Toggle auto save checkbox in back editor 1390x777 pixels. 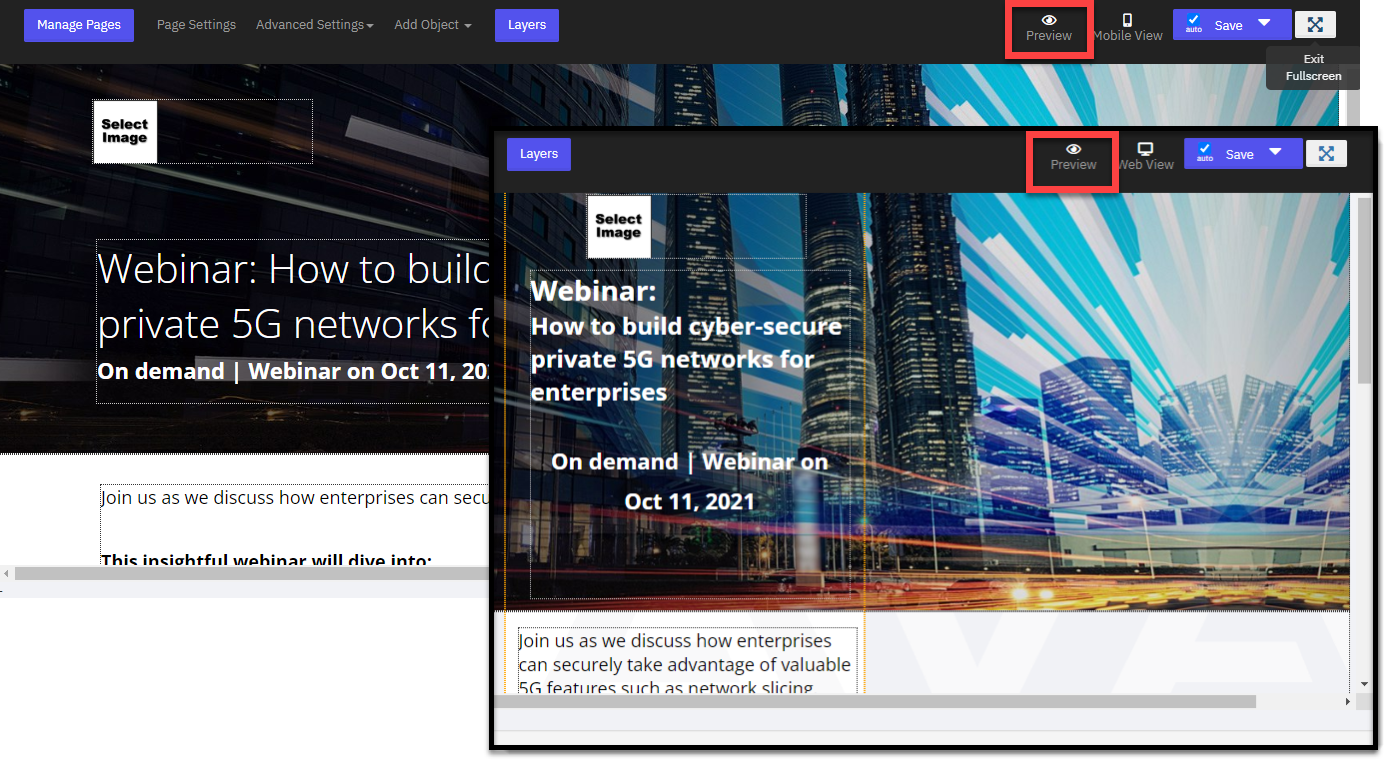coord(1194,20)
